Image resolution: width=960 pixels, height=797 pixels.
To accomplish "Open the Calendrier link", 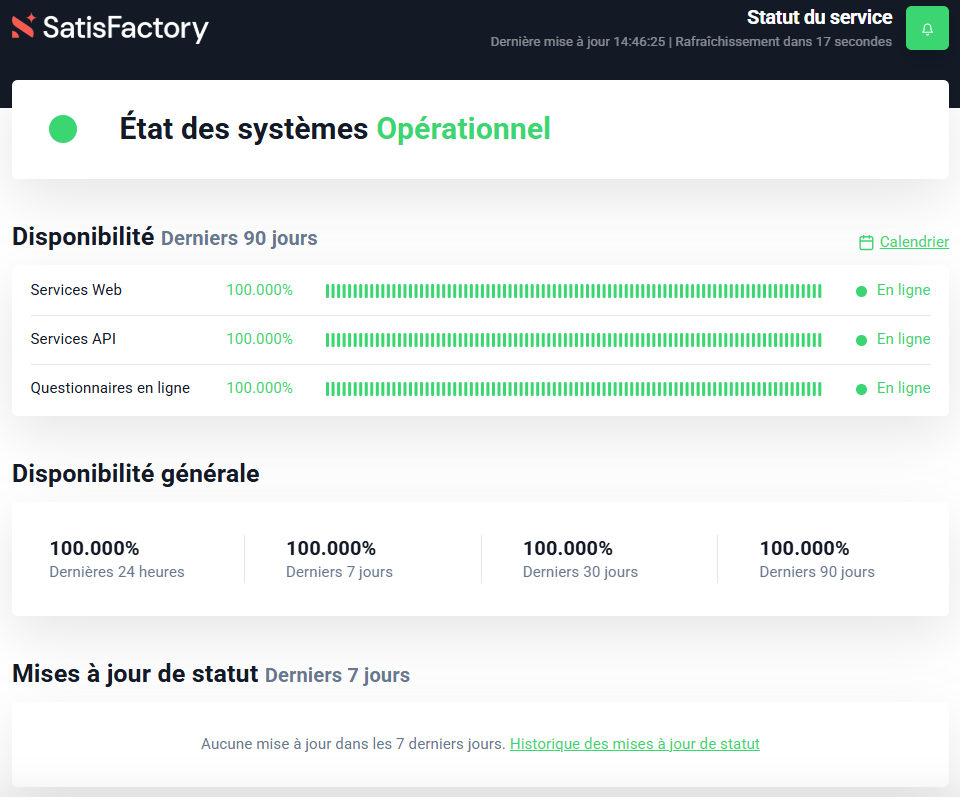I will [914, 242].
